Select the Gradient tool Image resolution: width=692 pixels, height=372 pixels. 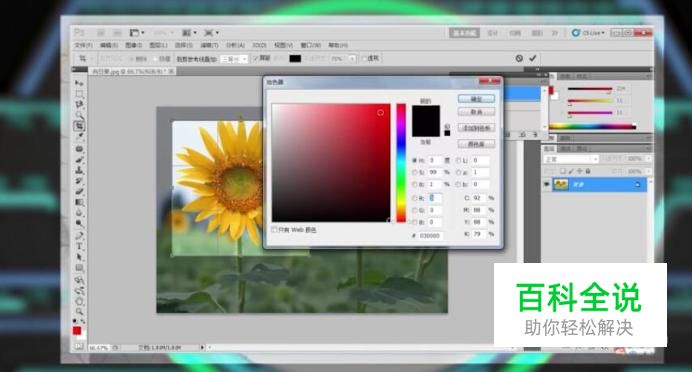79,202
